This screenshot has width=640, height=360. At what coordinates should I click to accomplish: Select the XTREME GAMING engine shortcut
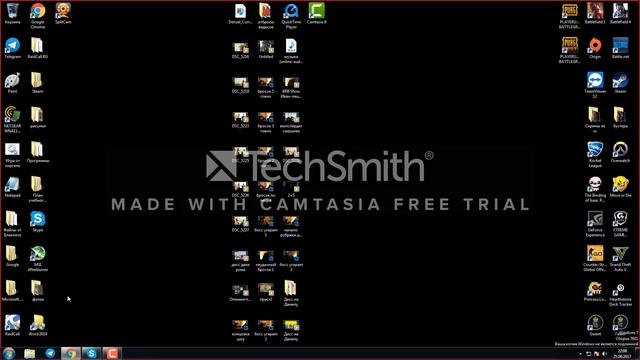pyautogui.click(x=620, y=224)
